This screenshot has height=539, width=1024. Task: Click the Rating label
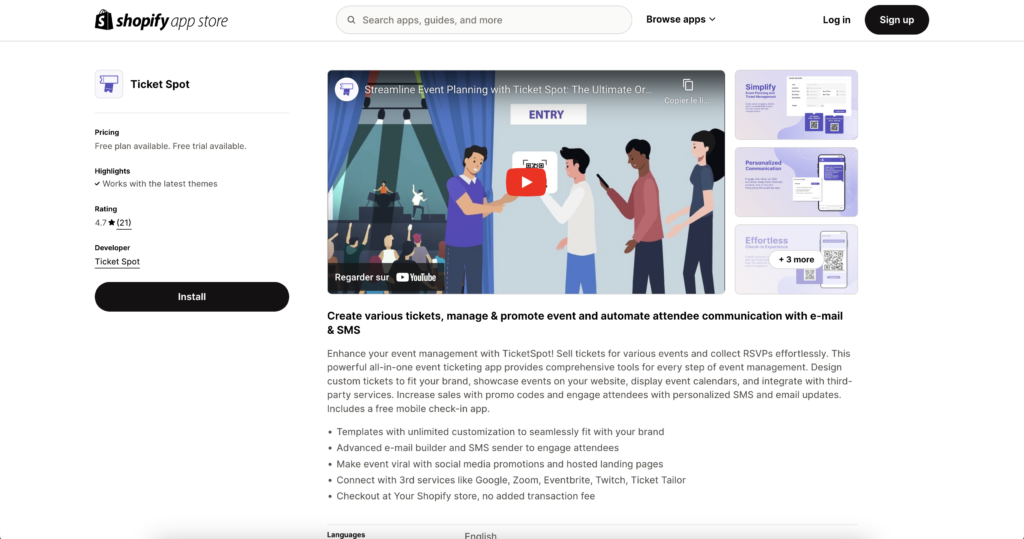pyautogui.click(x=106, y=209)
